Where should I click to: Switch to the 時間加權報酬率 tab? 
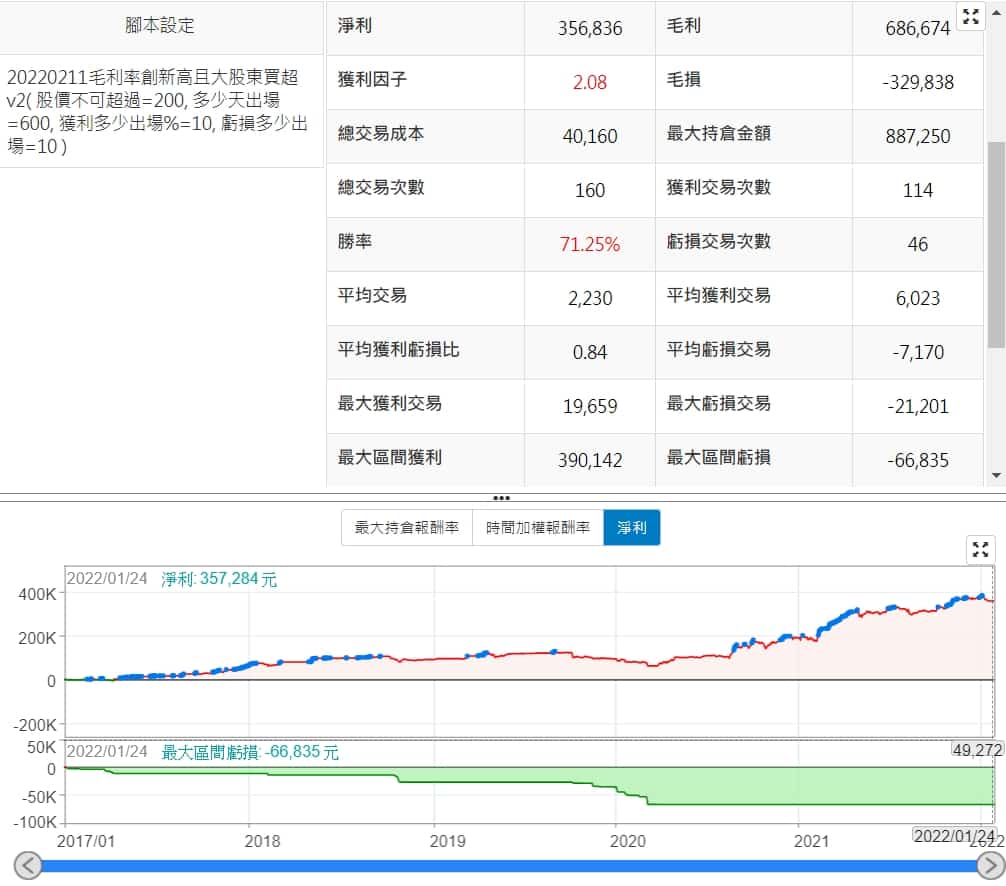pyautogui.click(x=538, y=528)
